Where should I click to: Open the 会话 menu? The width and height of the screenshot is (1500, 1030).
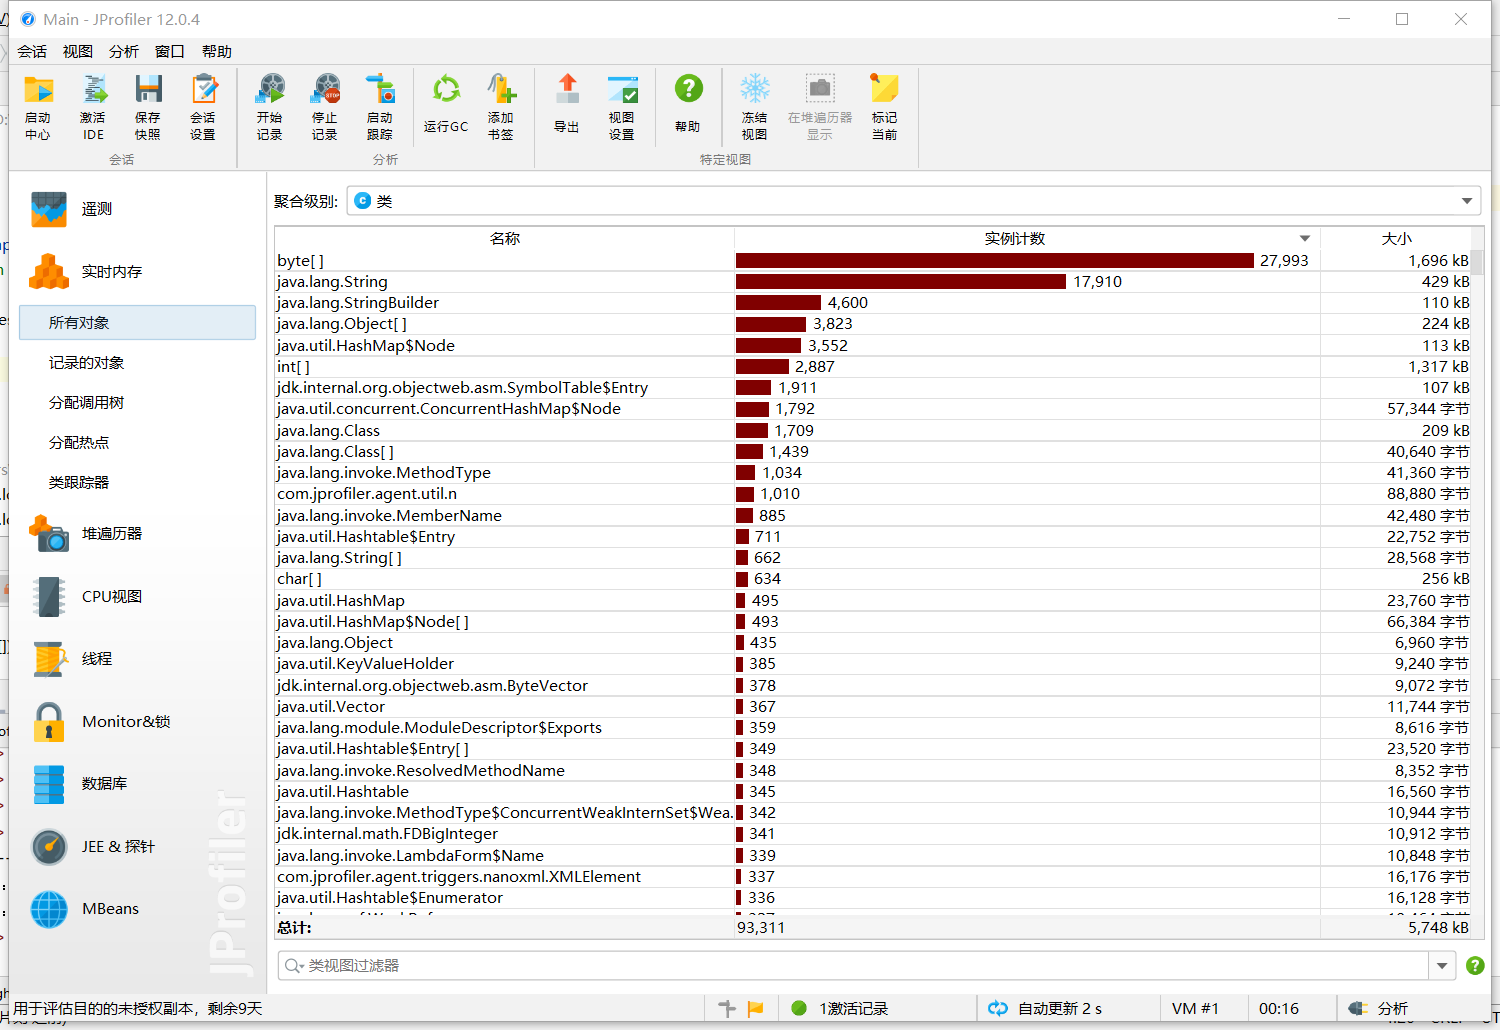tap(32, 51)
